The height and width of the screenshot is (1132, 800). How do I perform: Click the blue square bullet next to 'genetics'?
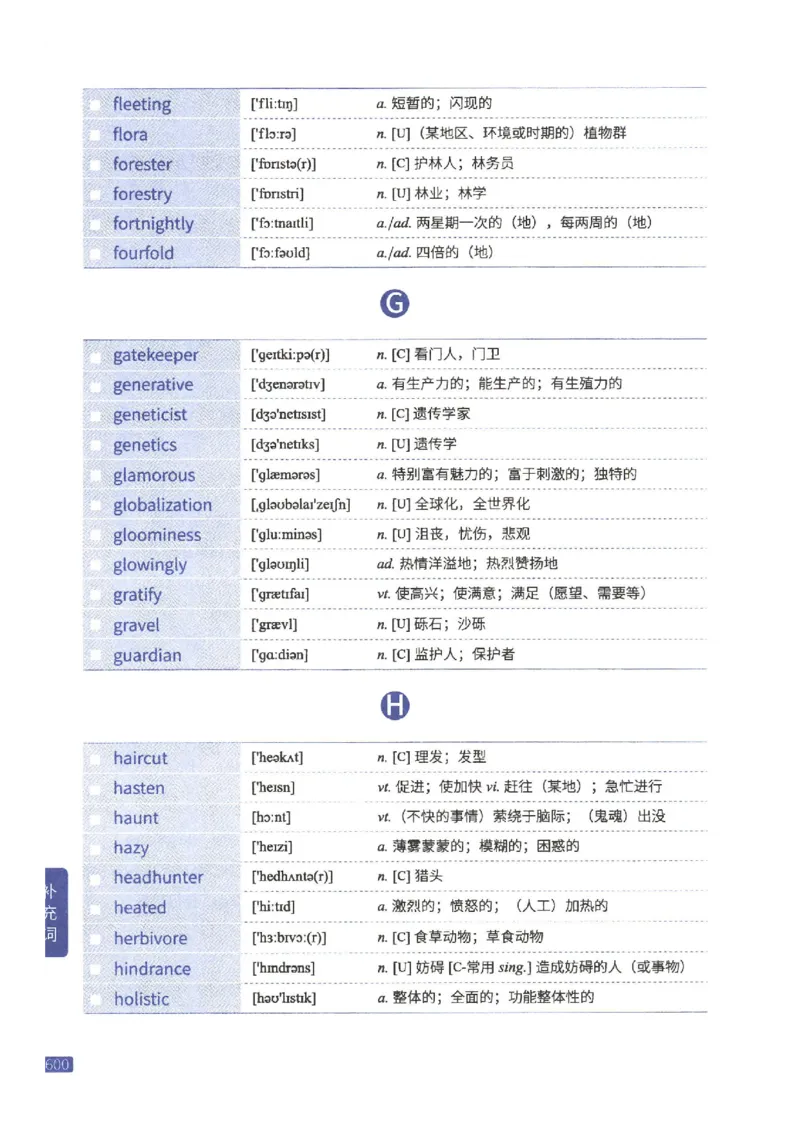(96, 444)
